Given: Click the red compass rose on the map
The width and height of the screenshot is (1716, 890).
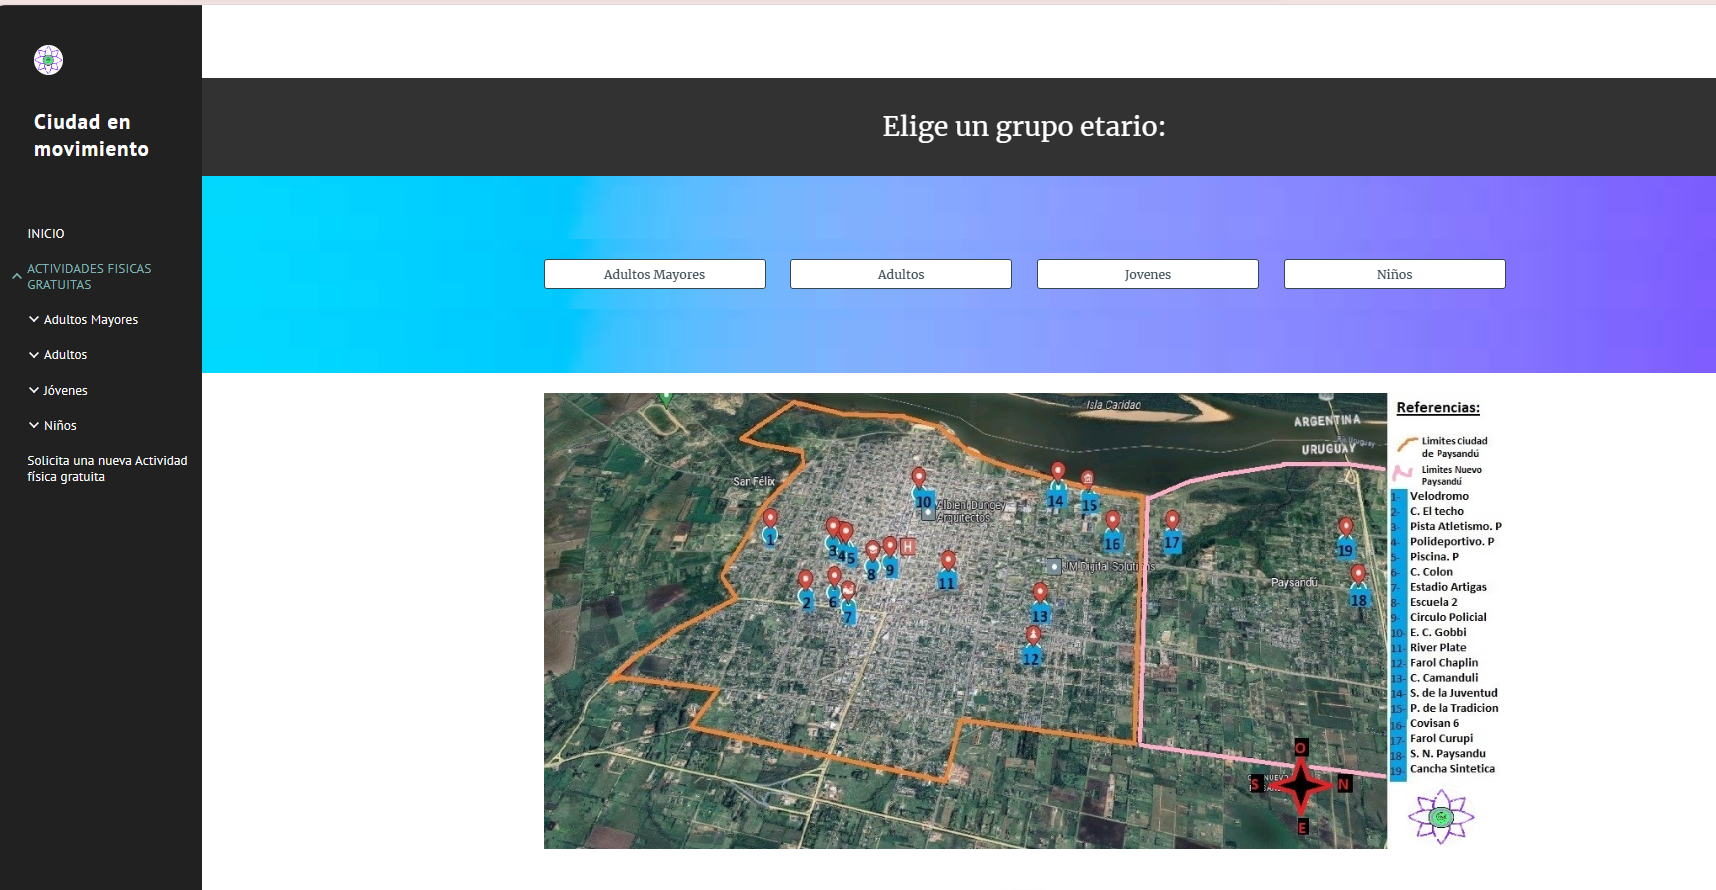Looking at the screenshot, I should pyautogui.click(x=1301, y=785).
